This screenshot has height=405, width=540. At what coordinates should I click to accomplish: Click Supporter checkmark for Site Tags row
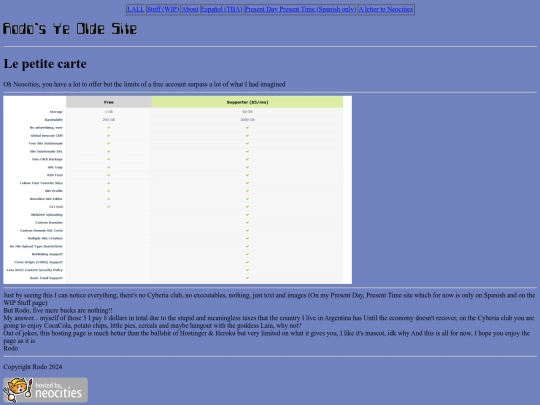coord(247,167)
